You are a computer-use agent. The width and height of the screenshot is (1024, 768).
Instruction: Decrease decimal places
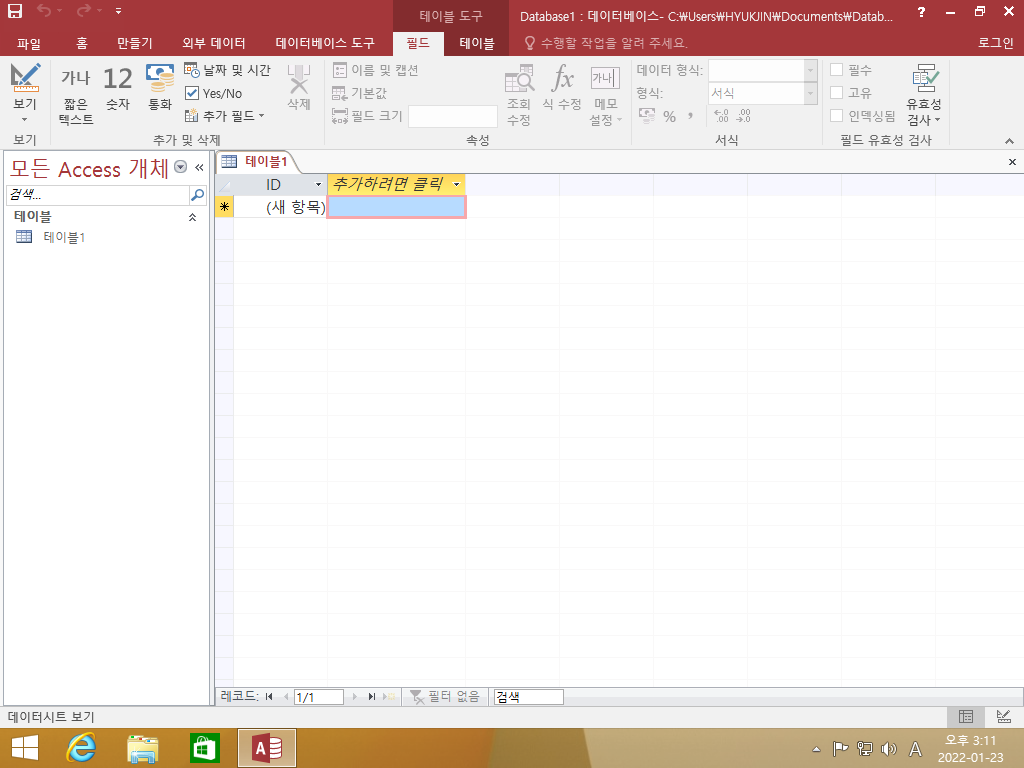point(743,116)
